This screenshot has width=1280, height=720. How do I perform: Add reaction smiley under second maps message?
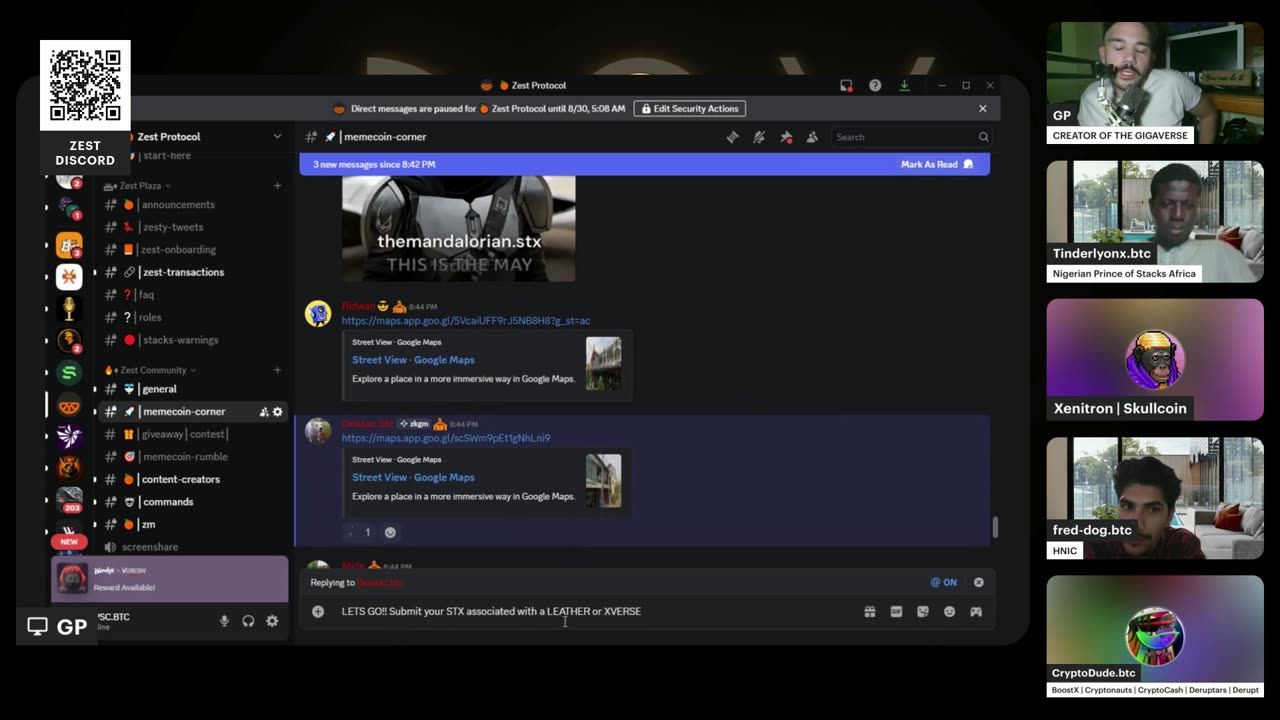pyautogui.click(x=390, y=532)
